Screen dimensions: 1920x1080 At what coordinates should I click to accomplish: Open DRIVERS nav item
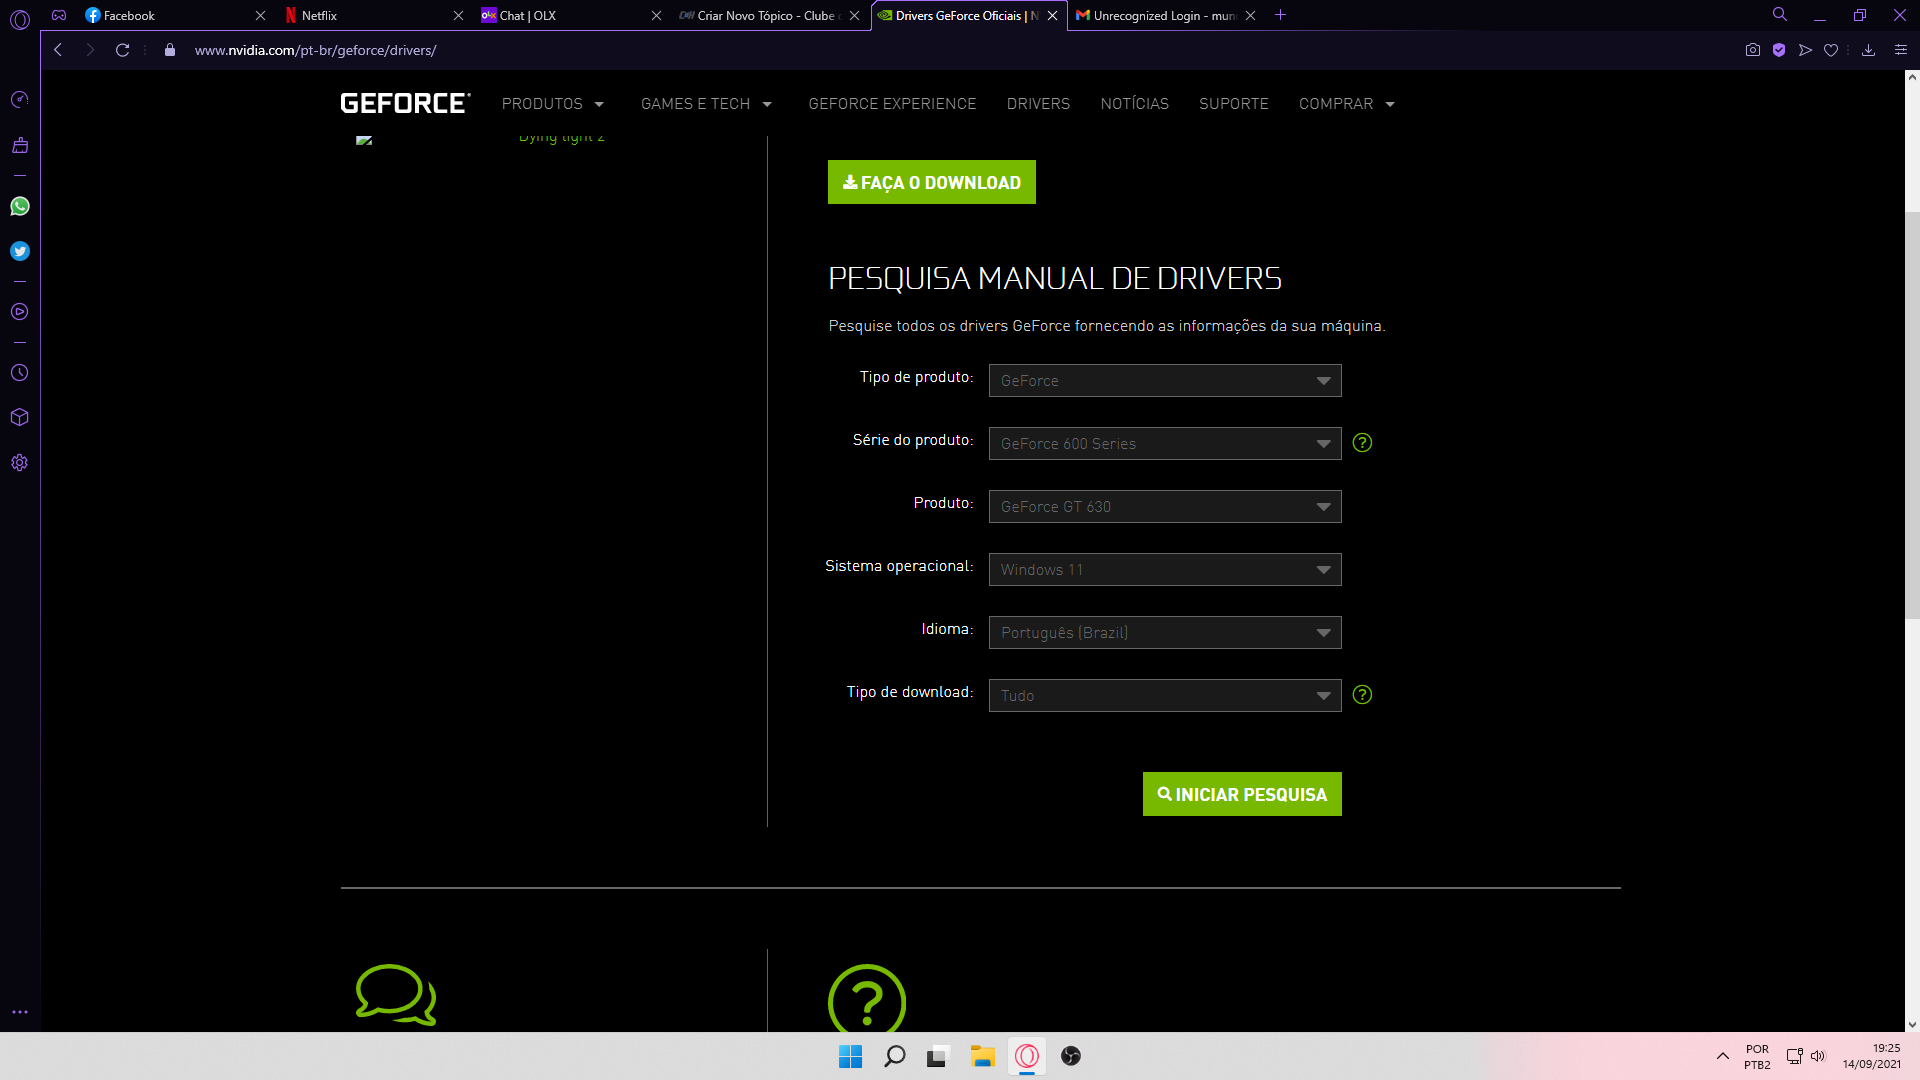pos(1038,104)
